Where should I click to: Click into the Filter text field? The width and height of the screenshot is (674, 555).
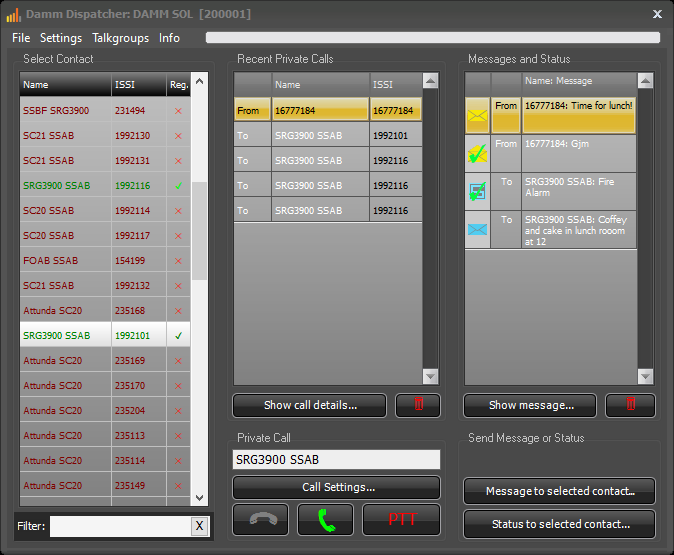pos(120,526)
